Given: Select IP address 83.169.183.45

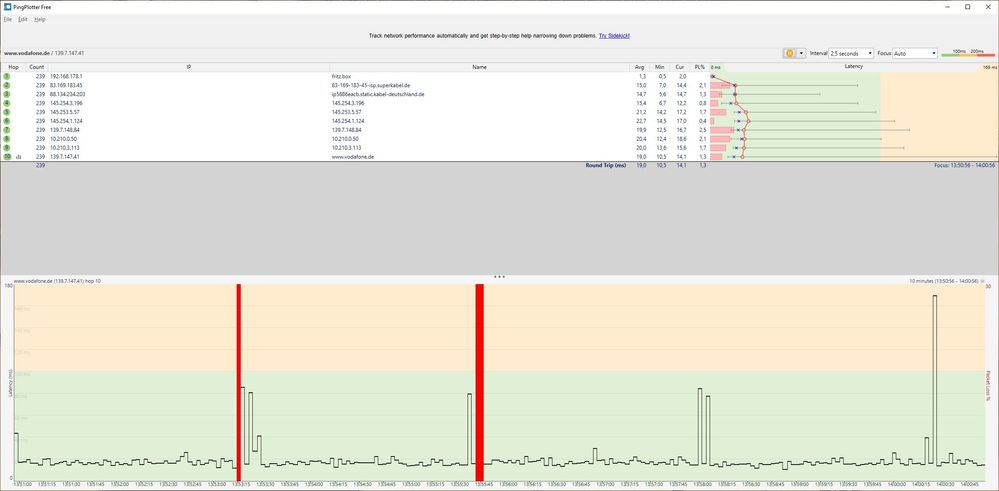Looking at the screenshot, I should pyautogui.click(x=66, y=85).
